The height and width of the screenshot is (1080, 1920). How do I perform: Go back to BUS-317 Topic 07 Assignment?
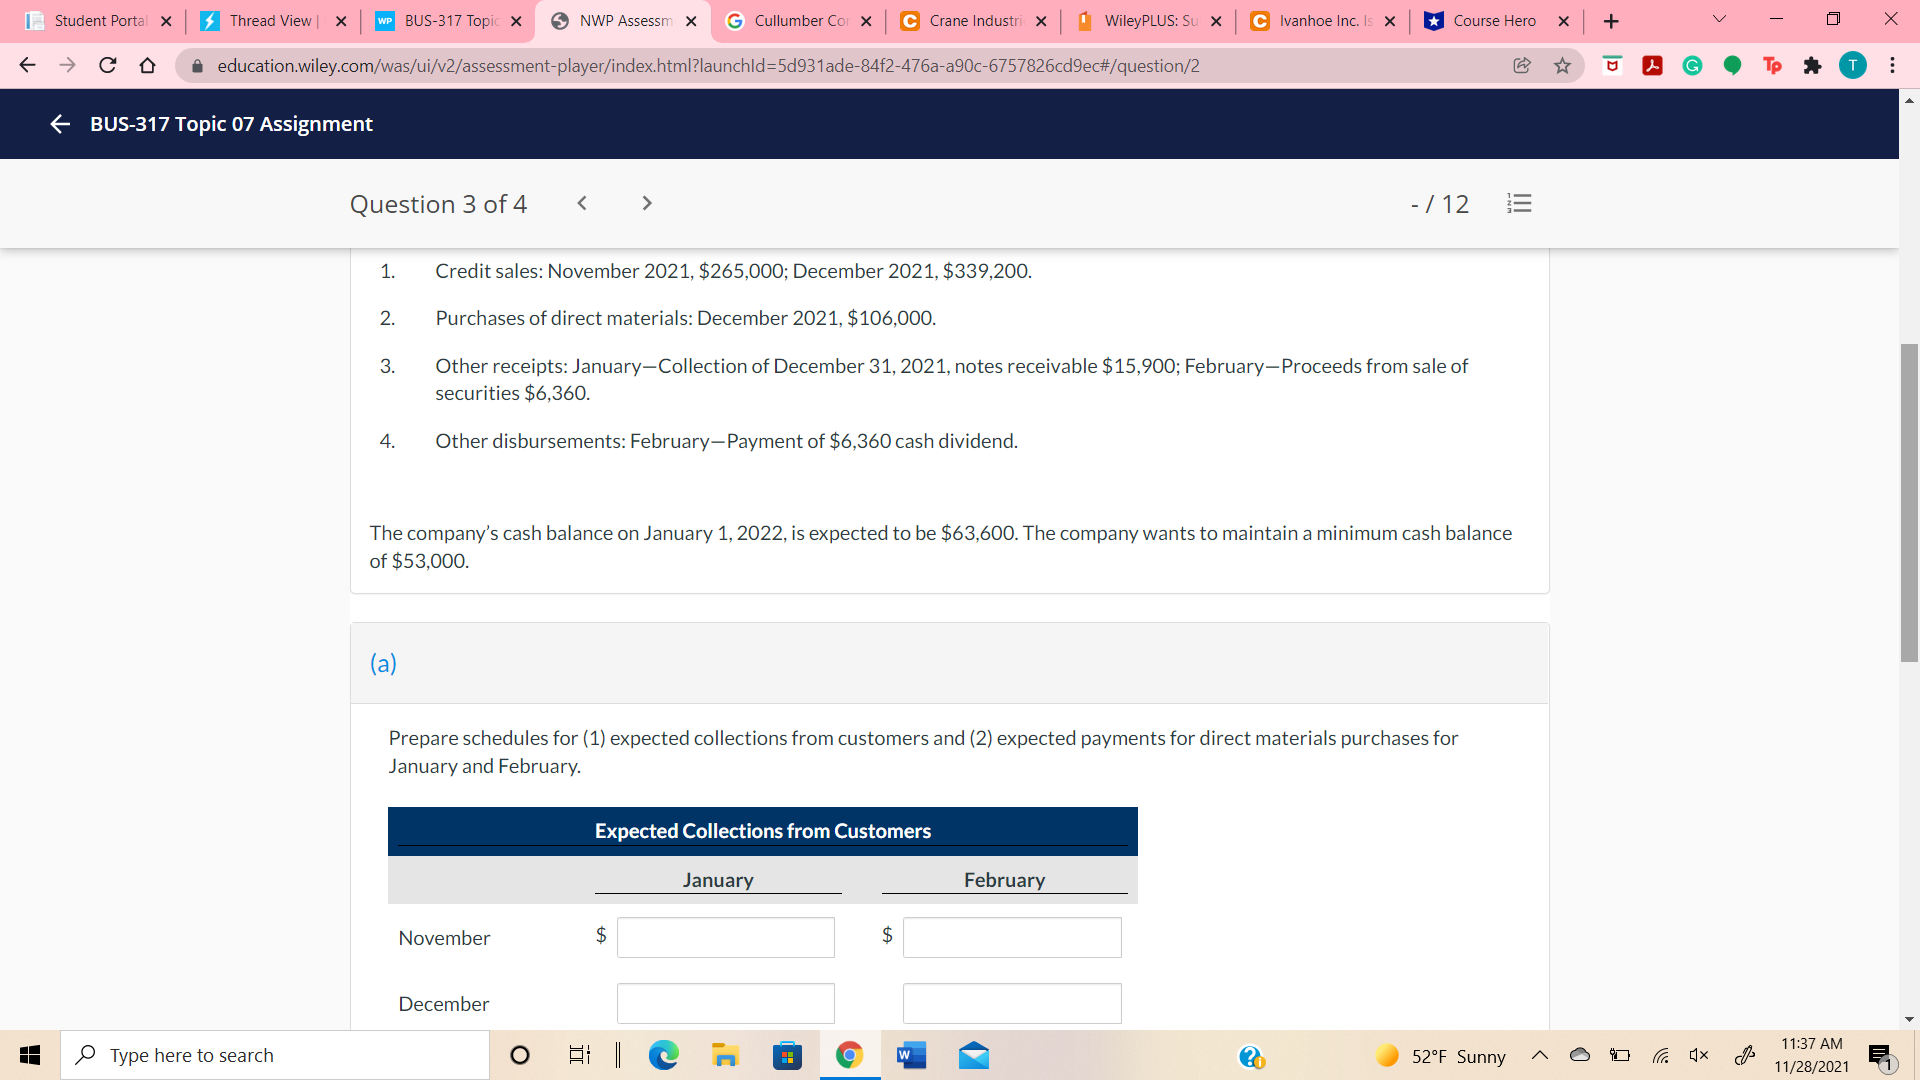tap(60, 124)
